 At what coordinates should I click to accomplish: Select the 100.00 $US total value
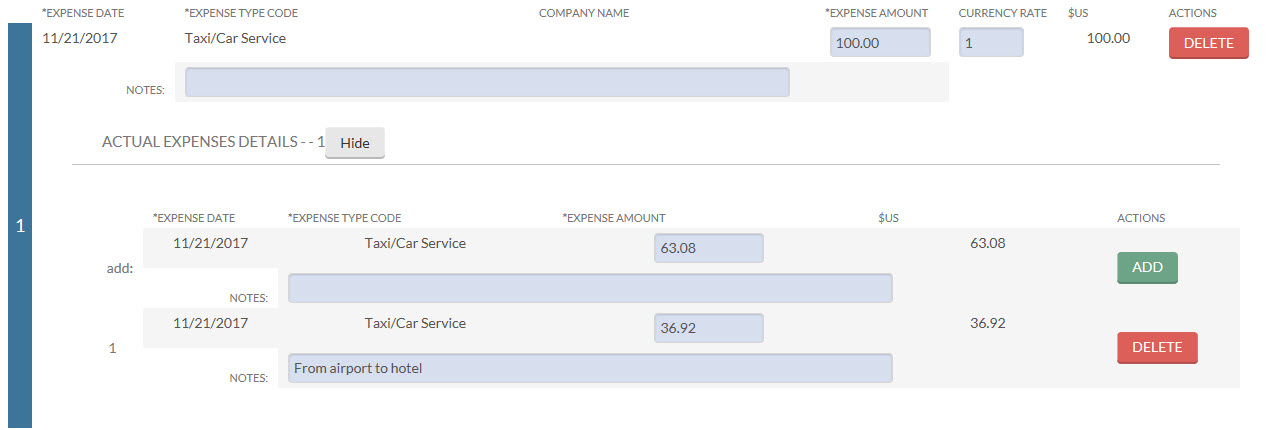pos(1108,39)
